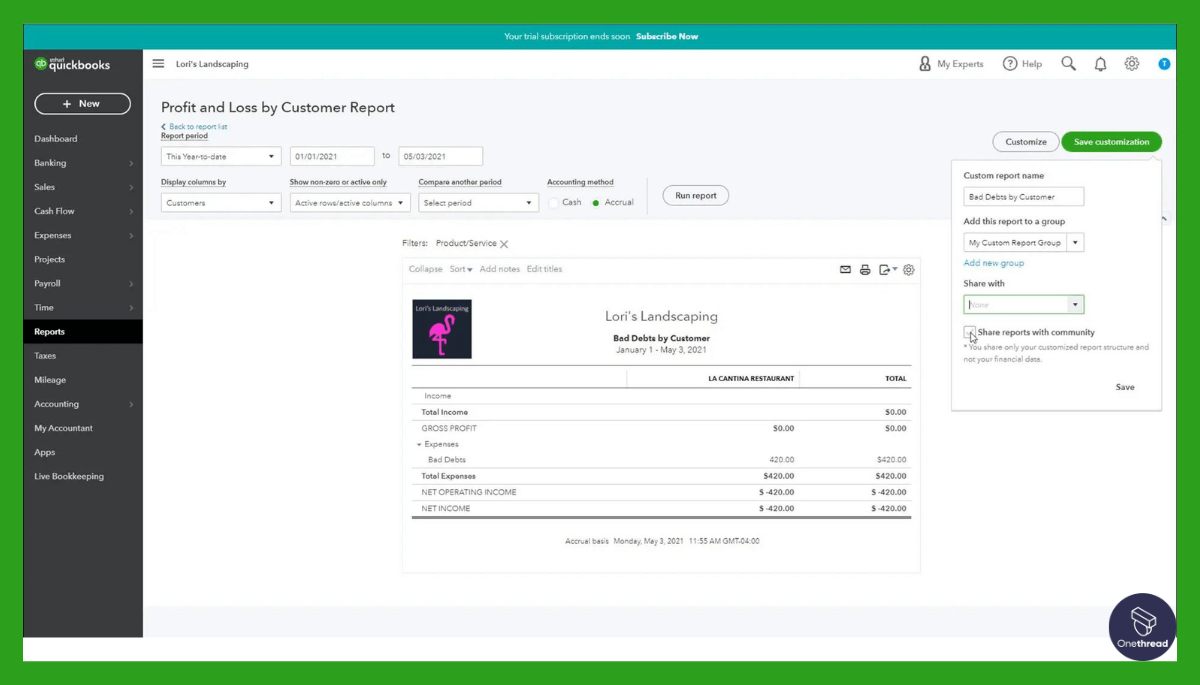1200x685 pixels.
Task: Open the Select period comparison dropdown
Action: pos(478,202)
